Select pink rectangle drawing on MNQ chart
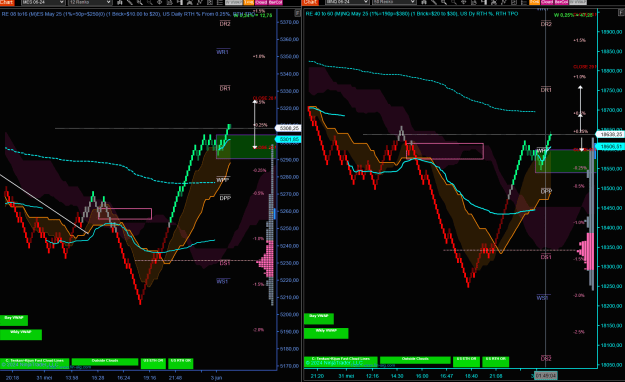 [x=445, y=151]
